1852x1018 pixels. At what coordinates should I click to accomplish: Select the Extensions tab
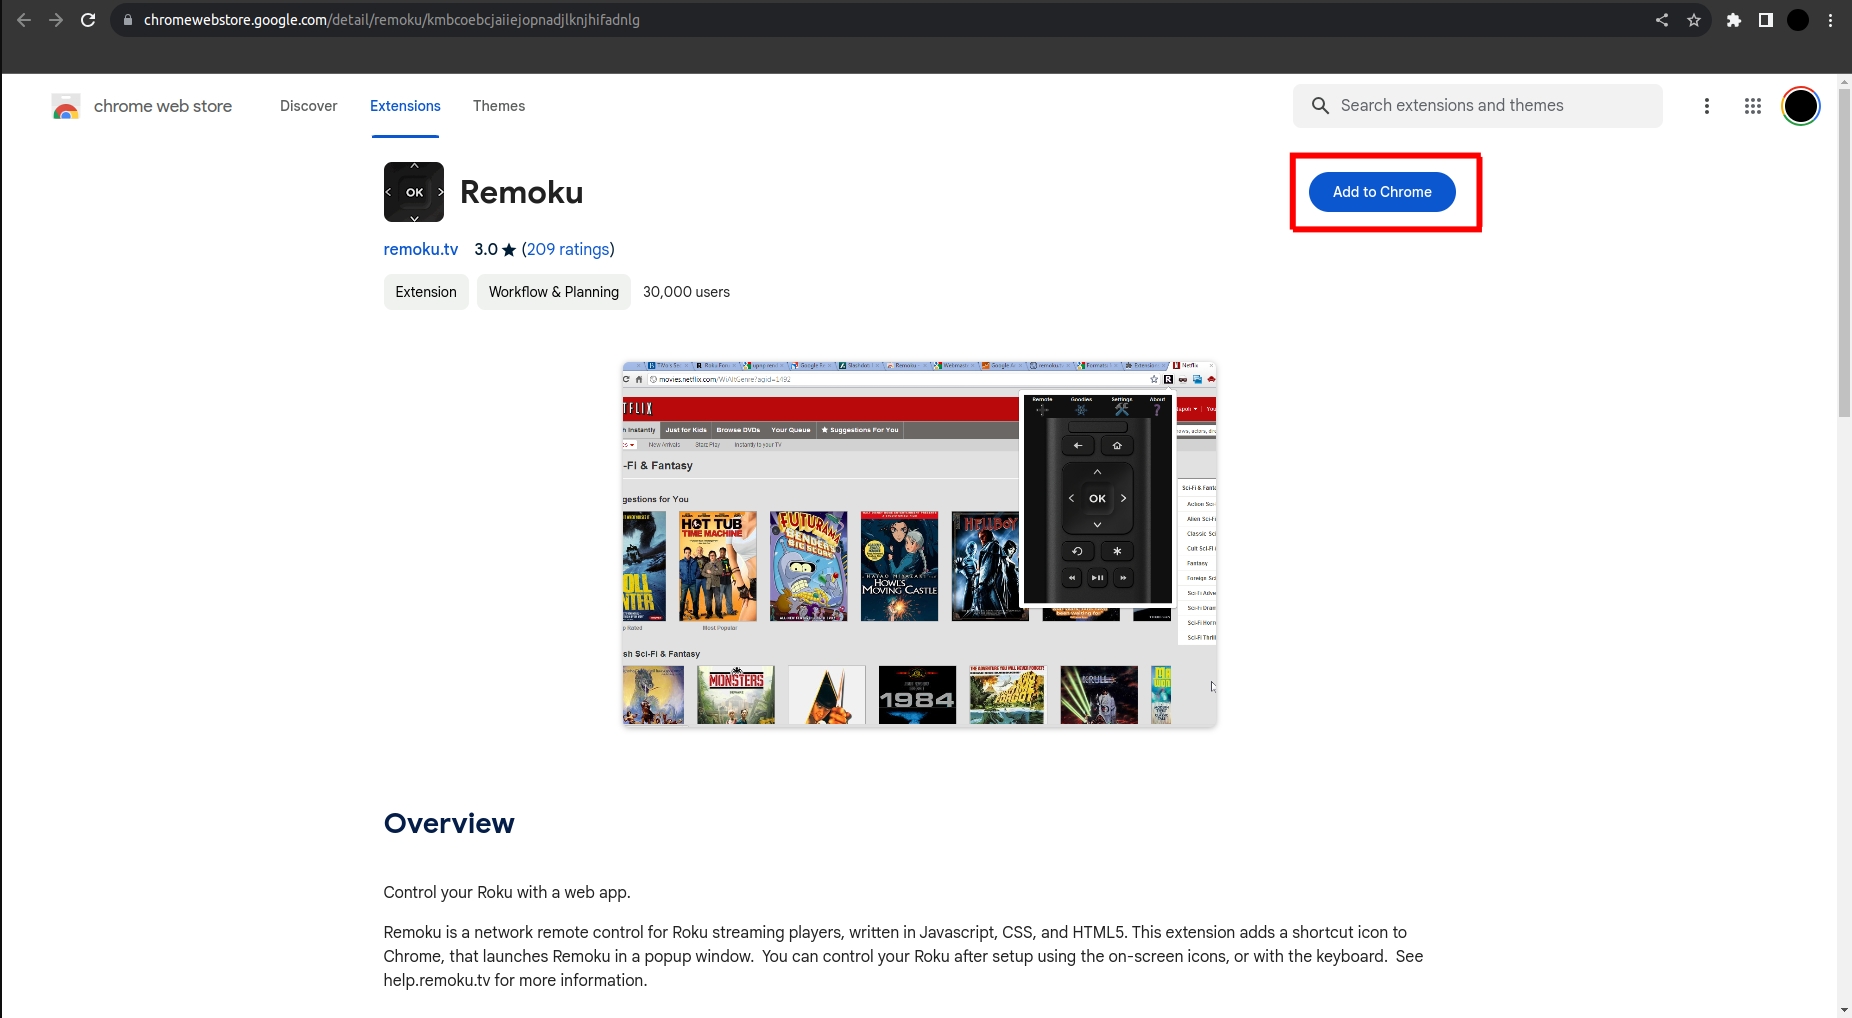(405, 106)
